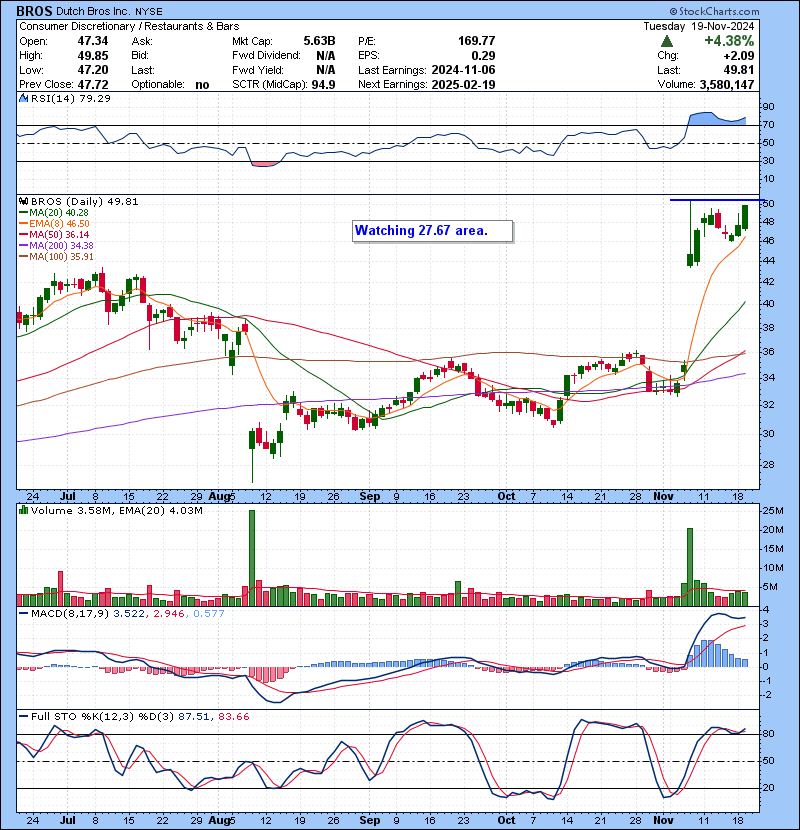
Task: Click the tall August volume spike bar
Action: tap(252, 558)
